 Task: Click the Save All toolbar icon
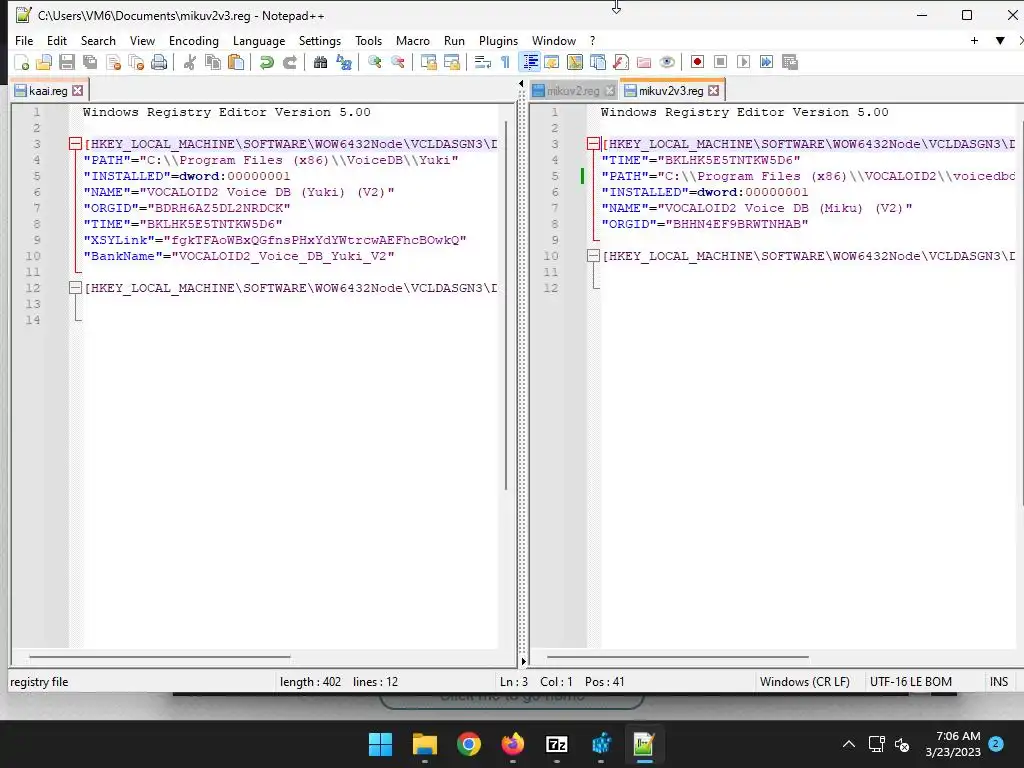pos(89,62)
